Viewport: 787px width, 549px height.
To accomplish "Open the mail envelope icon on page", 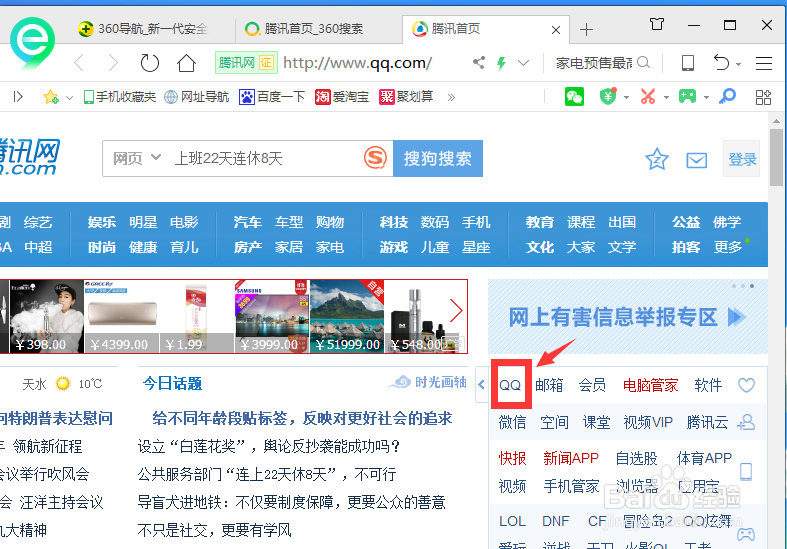I will (697, 160).
